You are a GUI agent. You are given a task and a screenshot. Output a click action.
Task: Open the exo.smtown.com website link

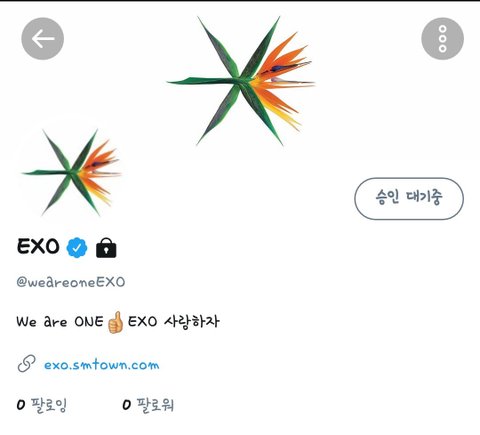pyautogui.click(x=102, y=365)
